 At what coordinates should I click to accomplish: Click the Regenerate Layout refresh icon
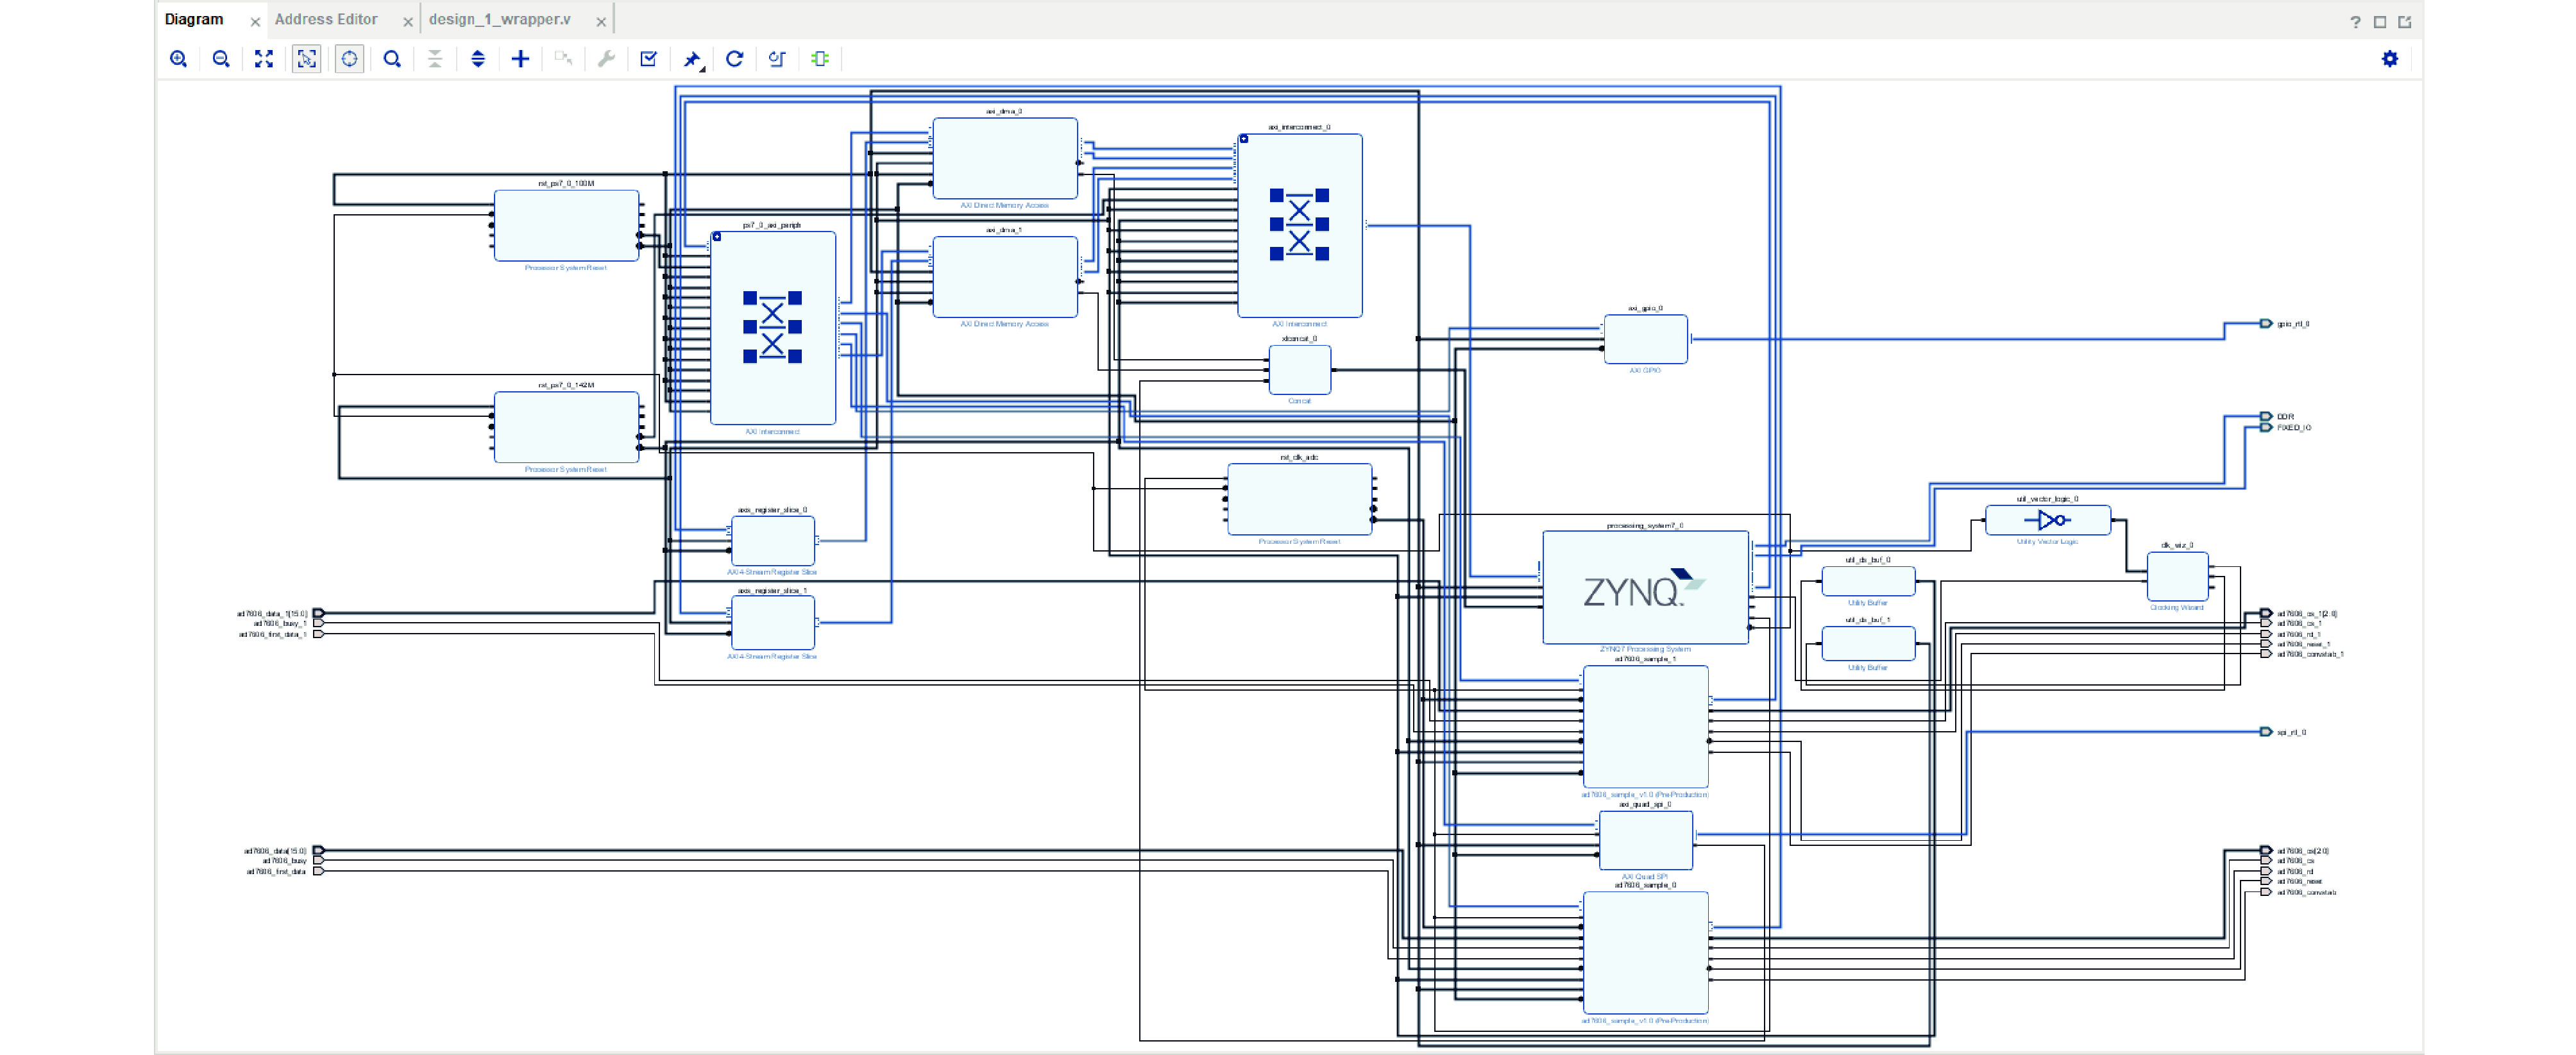(734, 59)
